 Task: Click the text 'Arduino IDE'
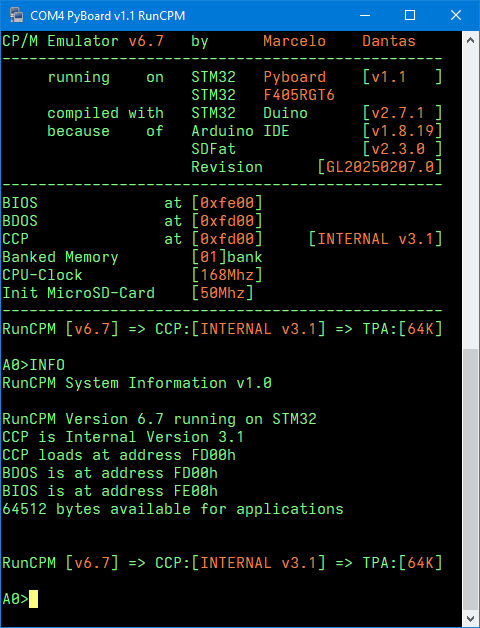point(240,131)
